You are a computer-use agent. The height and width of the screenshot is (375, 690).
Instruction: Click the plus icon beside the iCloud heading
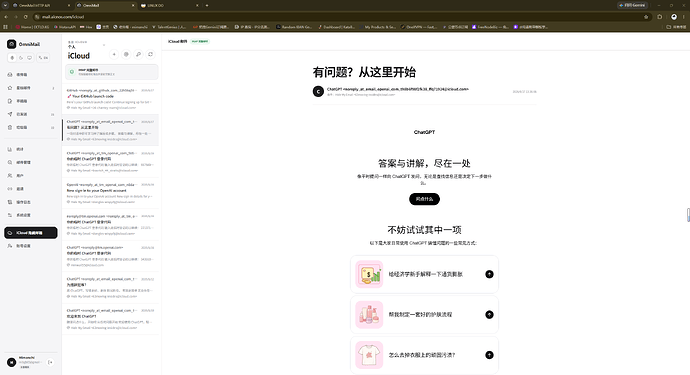(x=114, y=54)
